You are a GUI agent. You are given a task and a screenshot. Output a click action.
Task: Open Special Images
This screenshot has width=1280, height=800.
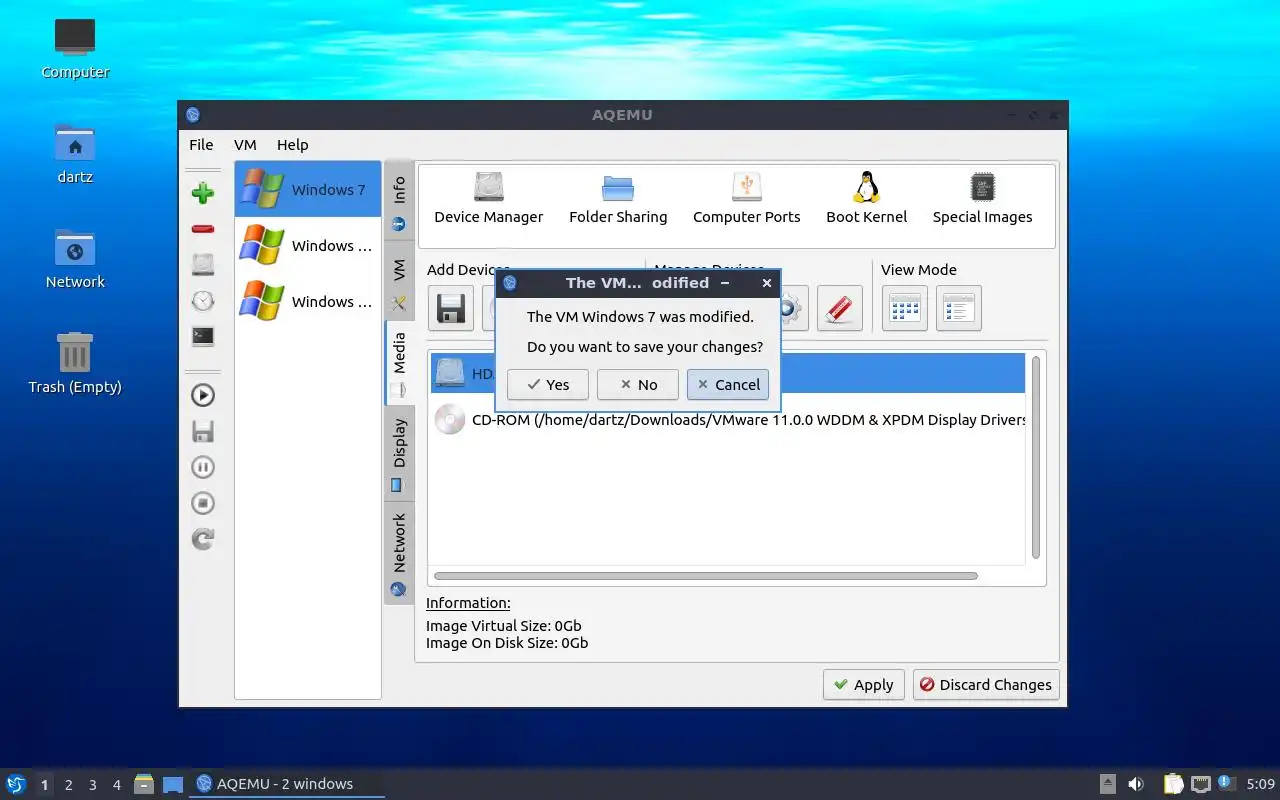[983, 199]
